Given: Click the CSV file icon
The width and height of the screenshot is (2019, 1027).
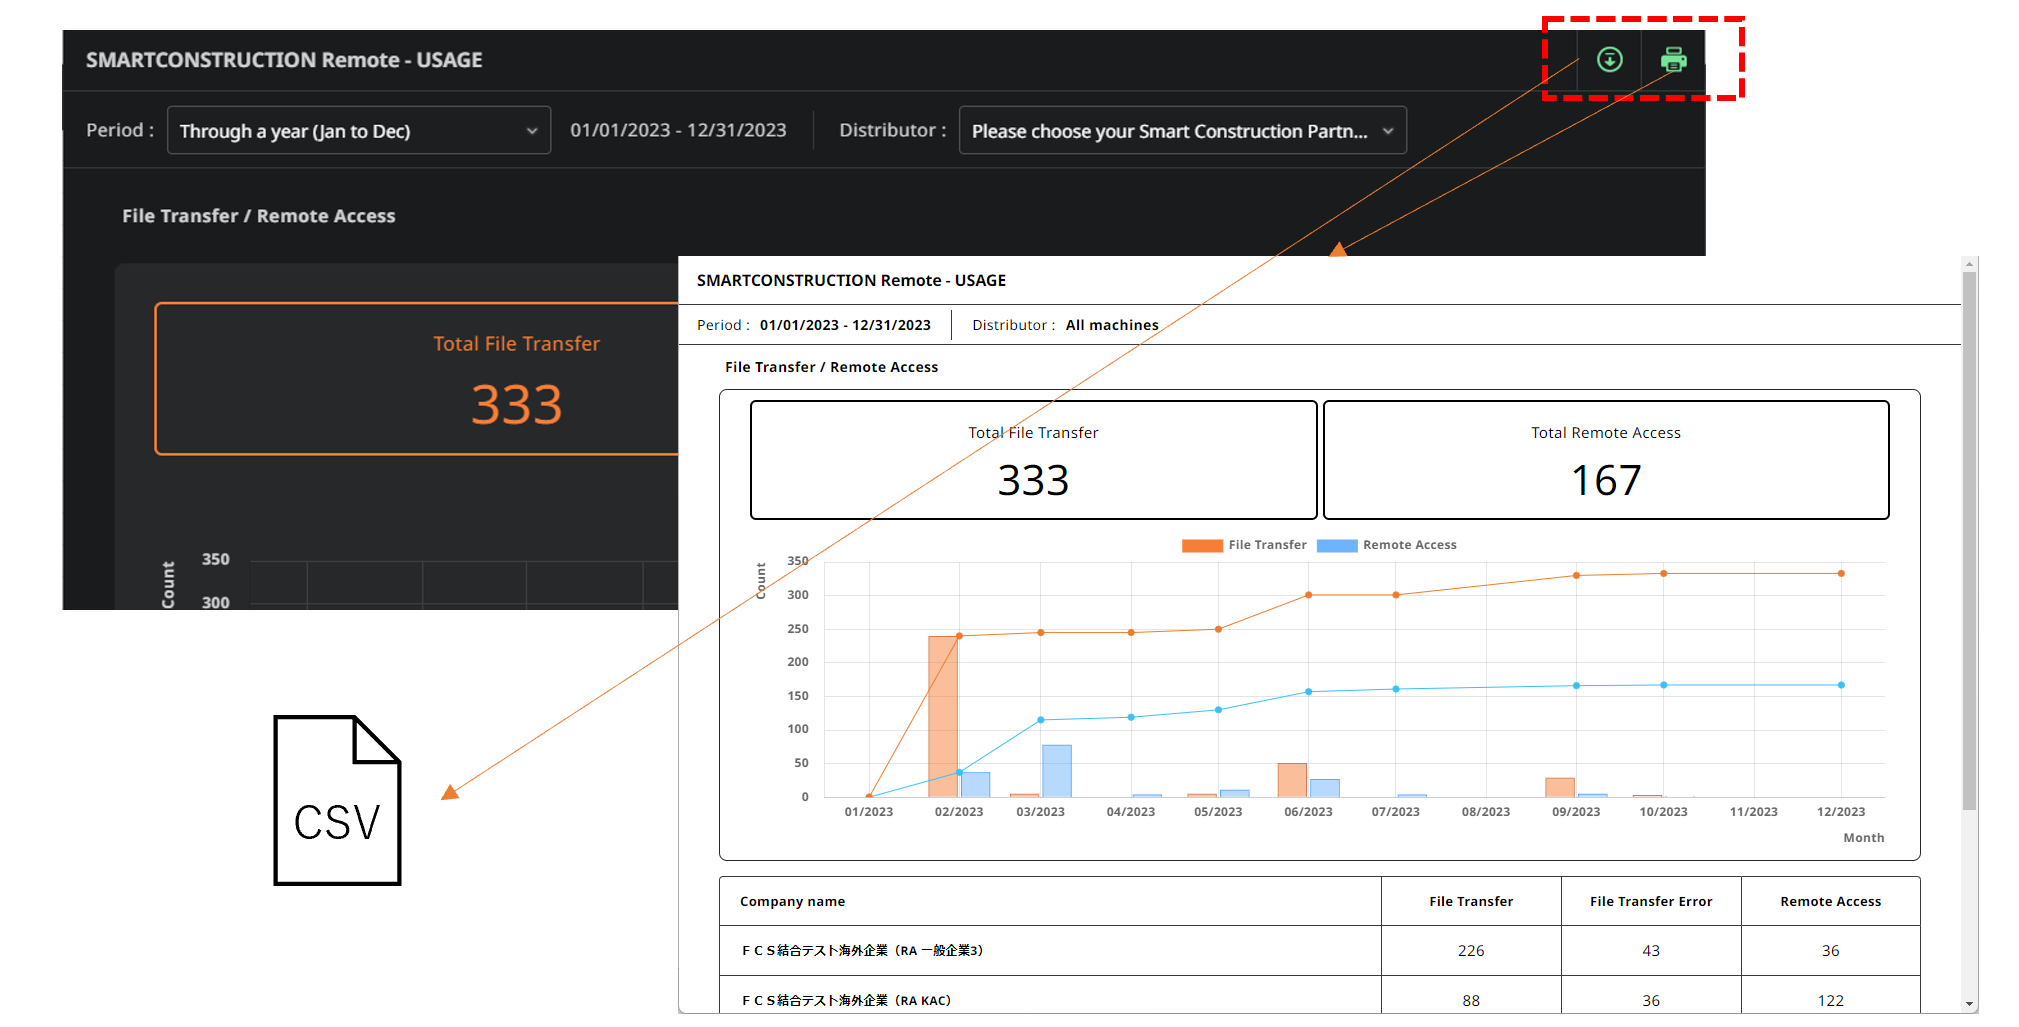Looking at the screenshot, I should (337, 800).
